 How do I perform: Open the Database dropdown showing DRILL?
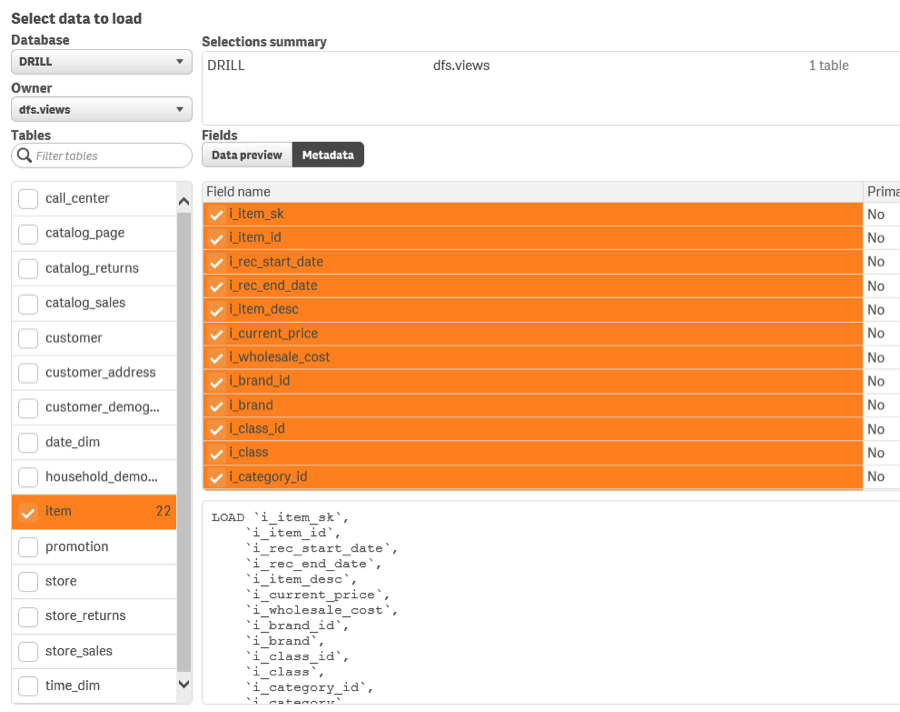(101, 62)
